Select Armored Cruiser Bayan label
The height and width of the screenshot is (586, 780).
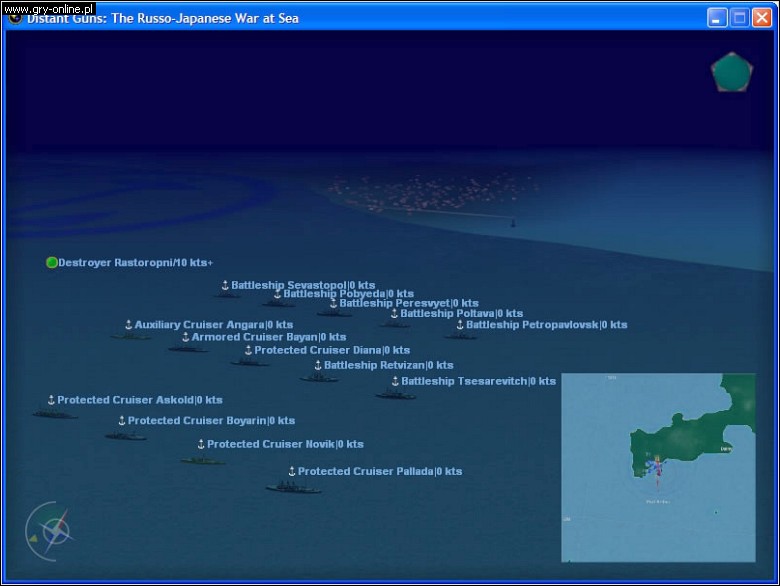coord(269,337)
